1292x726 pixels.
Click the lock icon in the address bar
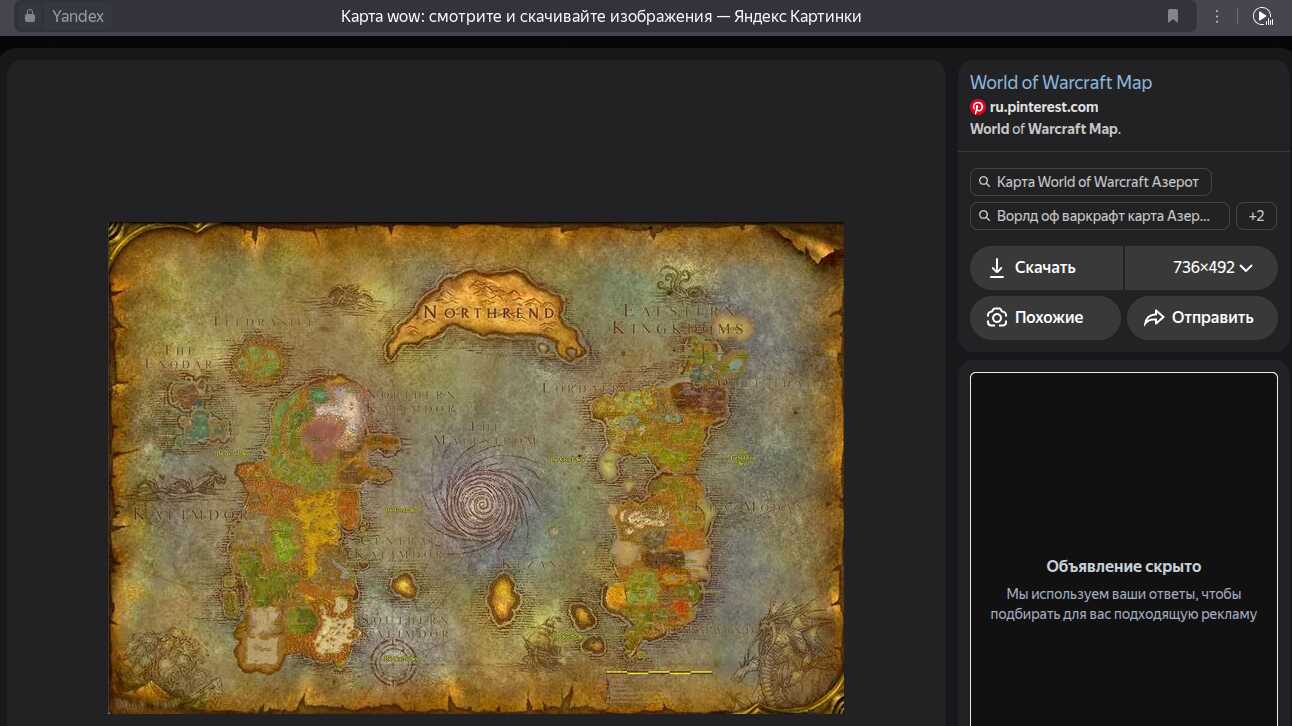(30, 16)
